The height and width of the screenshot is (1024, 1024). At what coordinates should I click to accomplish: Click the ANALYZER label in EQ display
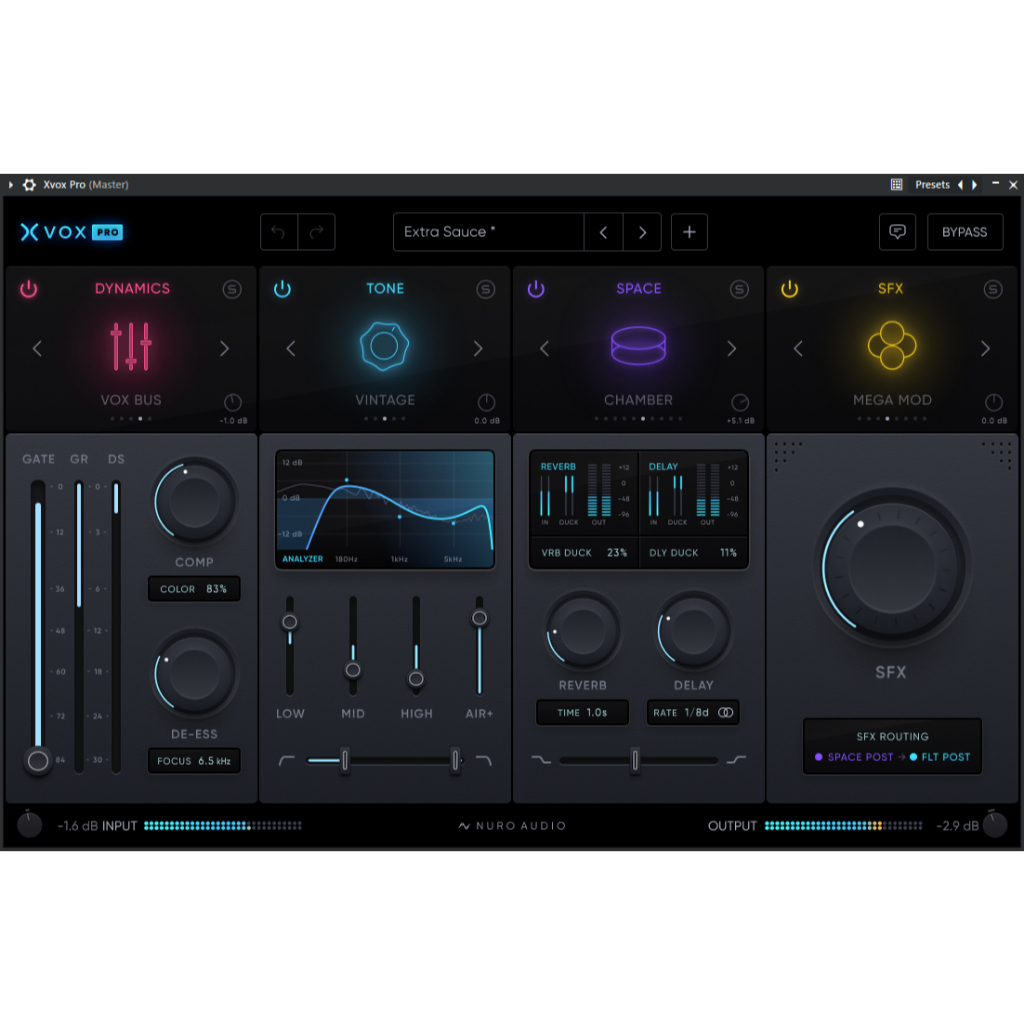pos(302,559)
